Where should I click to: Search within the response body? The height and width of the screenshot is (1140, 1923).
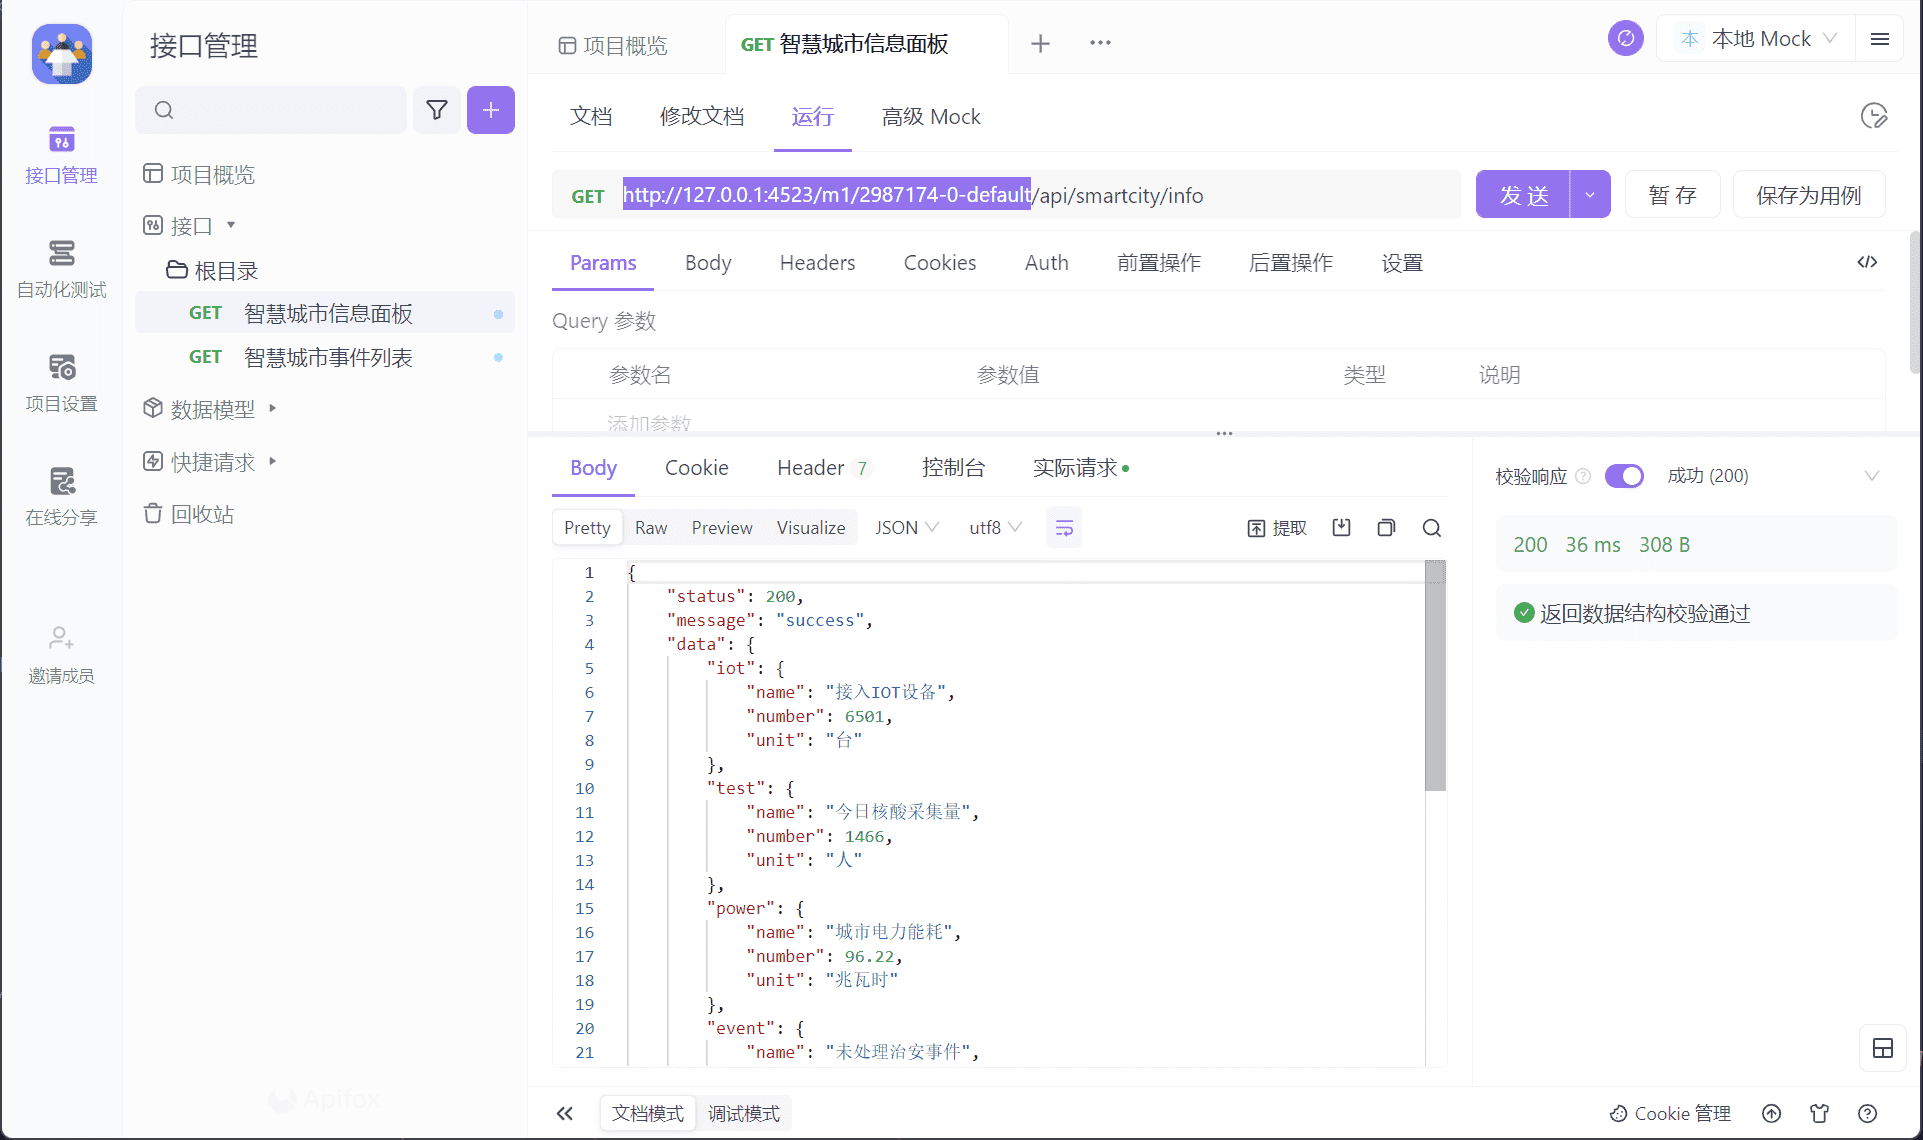[1432, 528]
